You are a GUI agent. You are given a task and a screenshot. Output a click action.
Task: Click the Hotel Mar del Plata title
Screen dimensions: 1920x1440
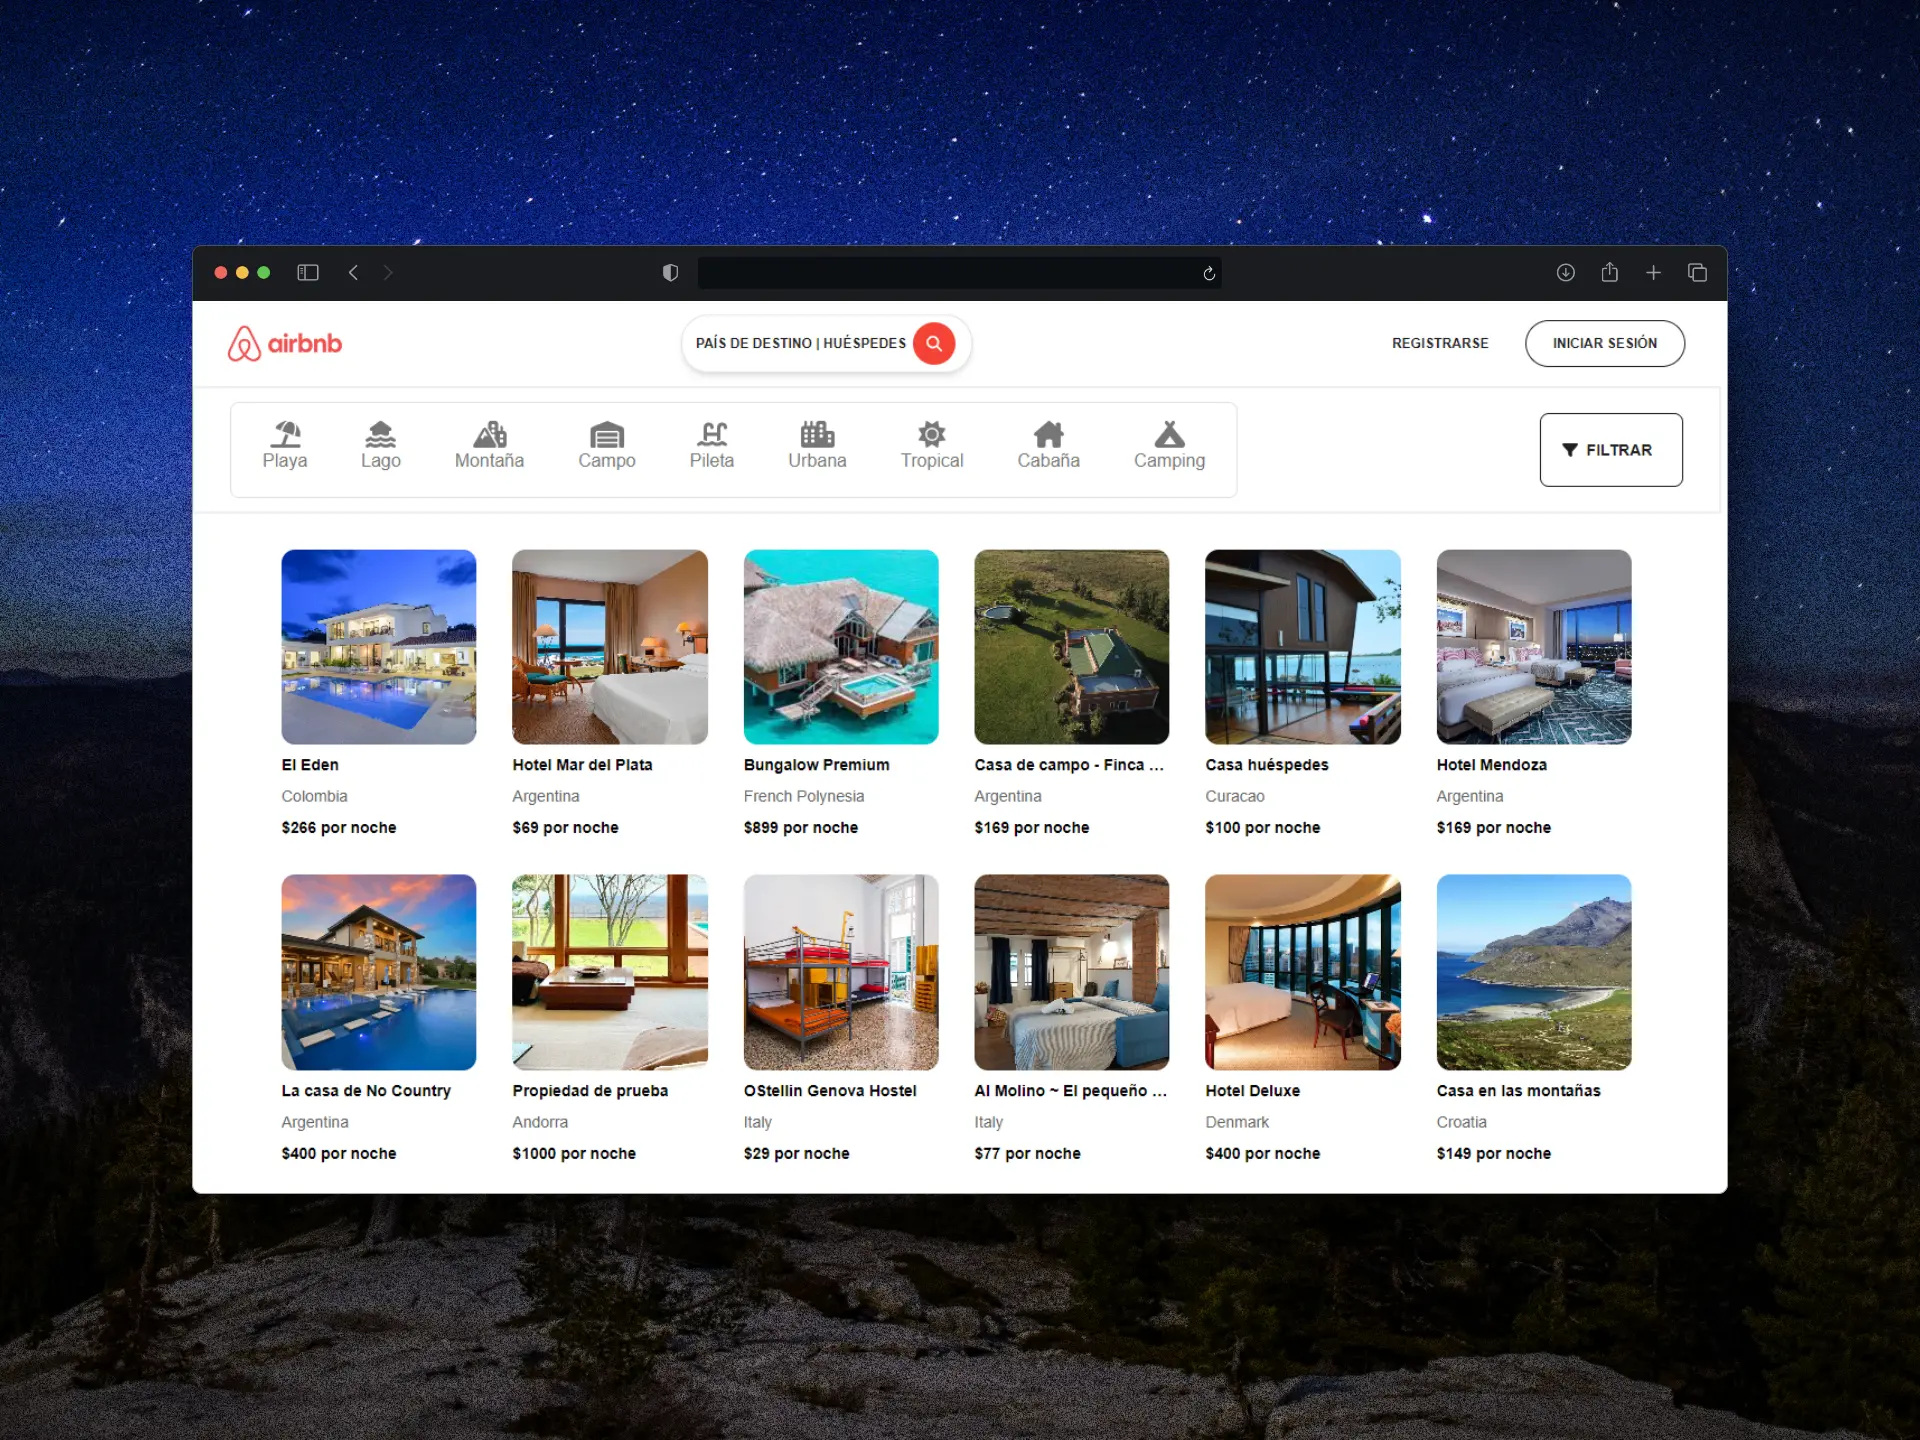583,765
